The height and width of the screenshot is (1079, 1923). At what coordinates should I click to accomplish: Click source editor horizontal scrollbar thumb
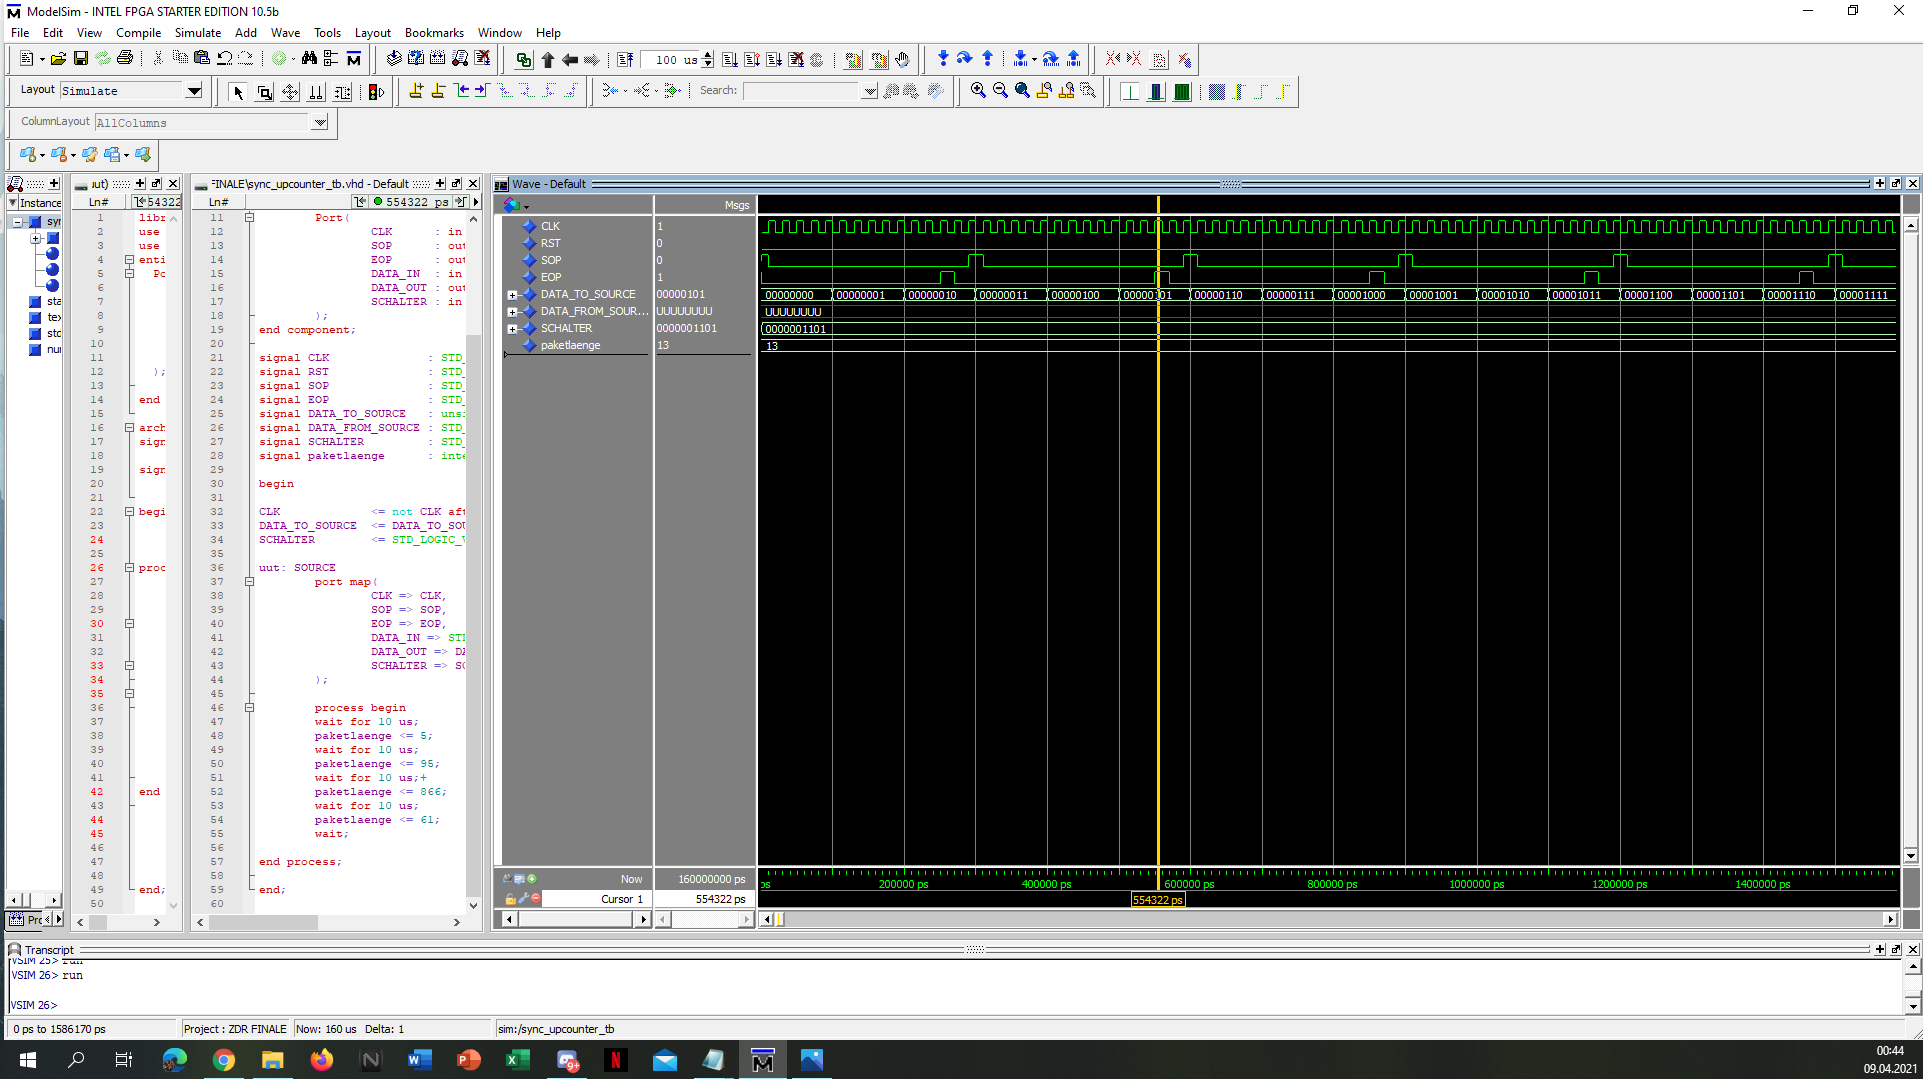coord(263,922)
